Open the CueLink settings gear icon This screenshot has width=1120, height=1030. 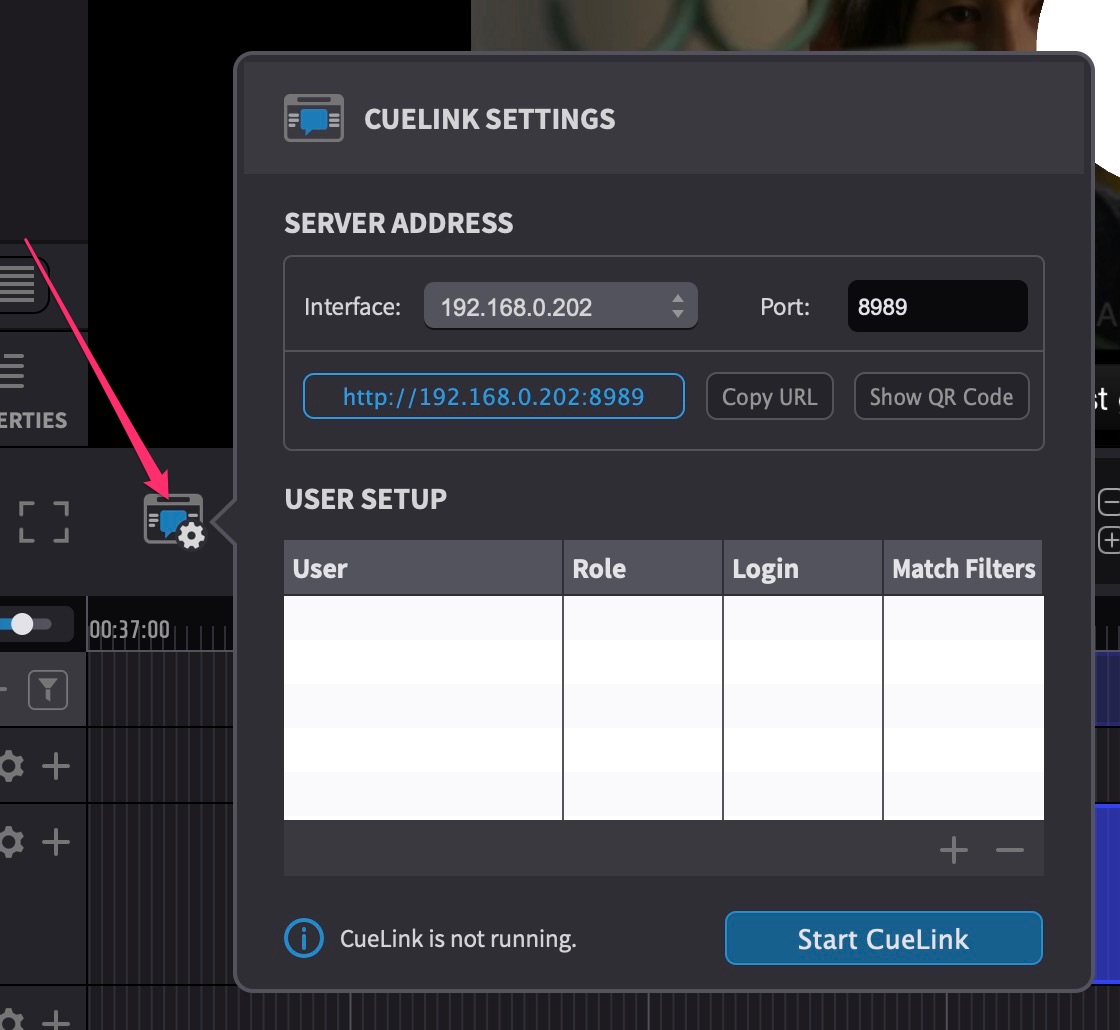(174, 521)
